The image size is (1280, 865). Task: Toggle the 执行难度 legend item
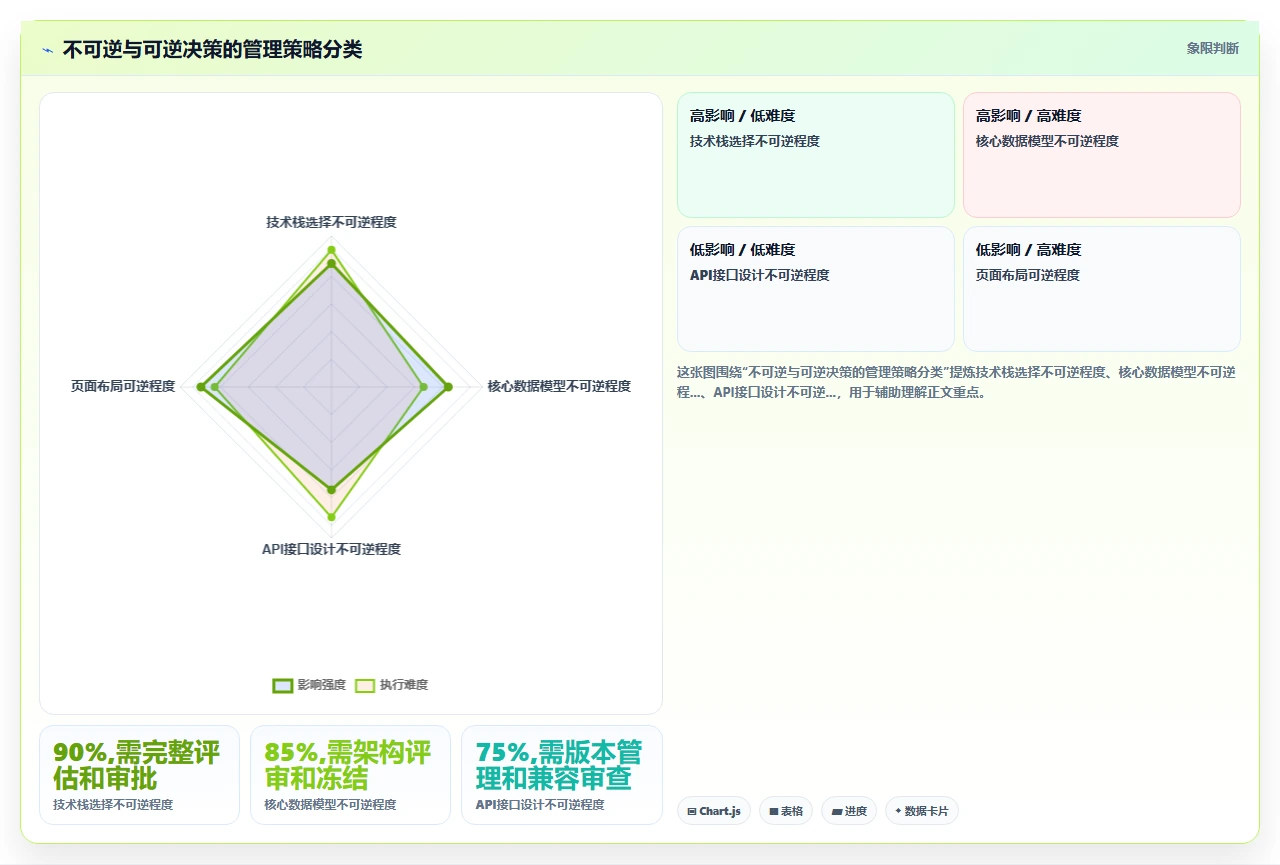coord(391,685)
